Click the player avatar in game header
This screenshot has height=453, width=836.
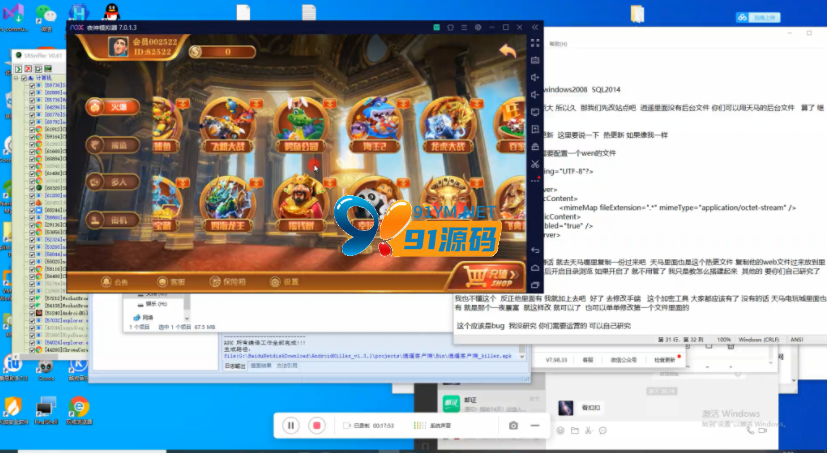[118, 47]
